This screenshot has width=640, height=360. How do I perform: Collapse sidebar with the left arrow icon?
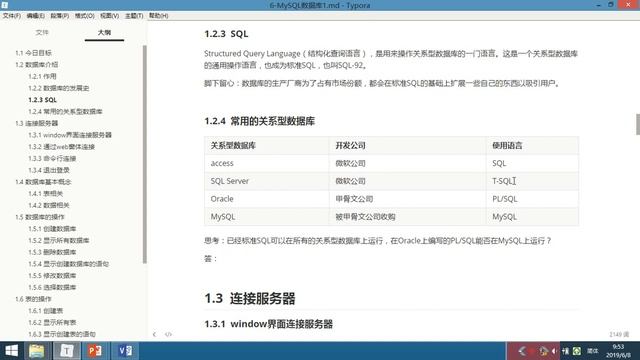click(x=154, y=334)
